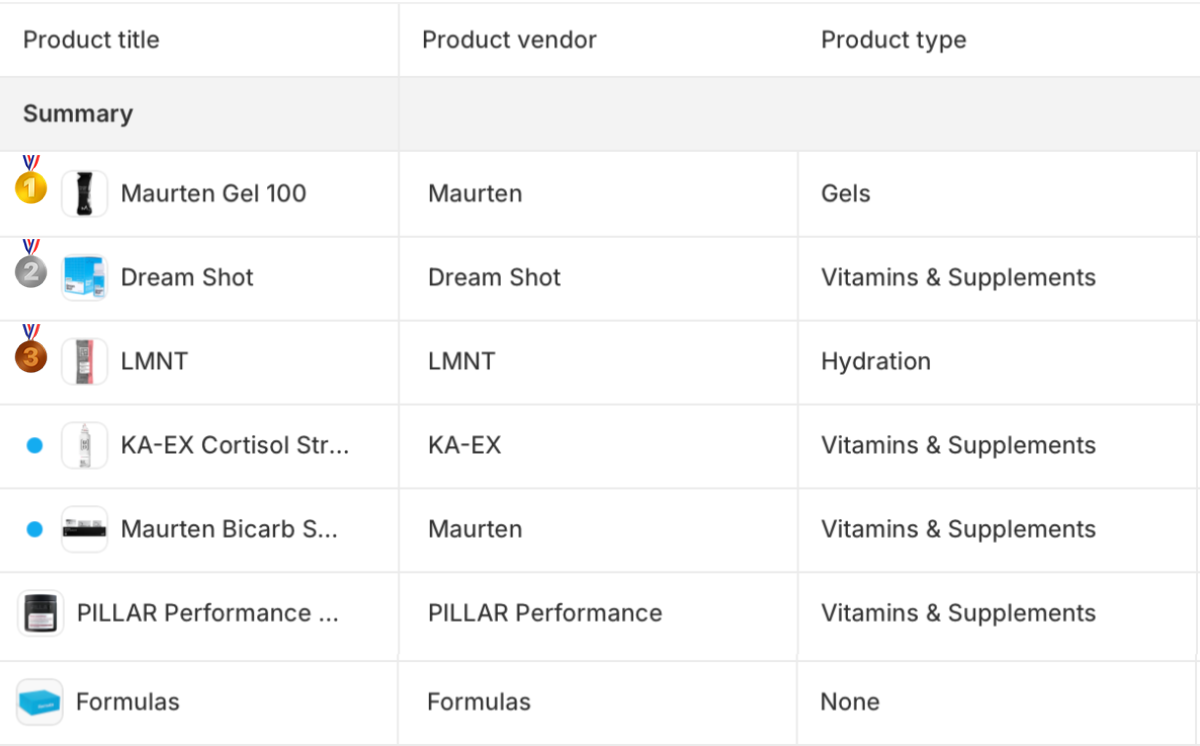Open the Dream Shot product image
1200x746 pixels.
pos(84,277)
